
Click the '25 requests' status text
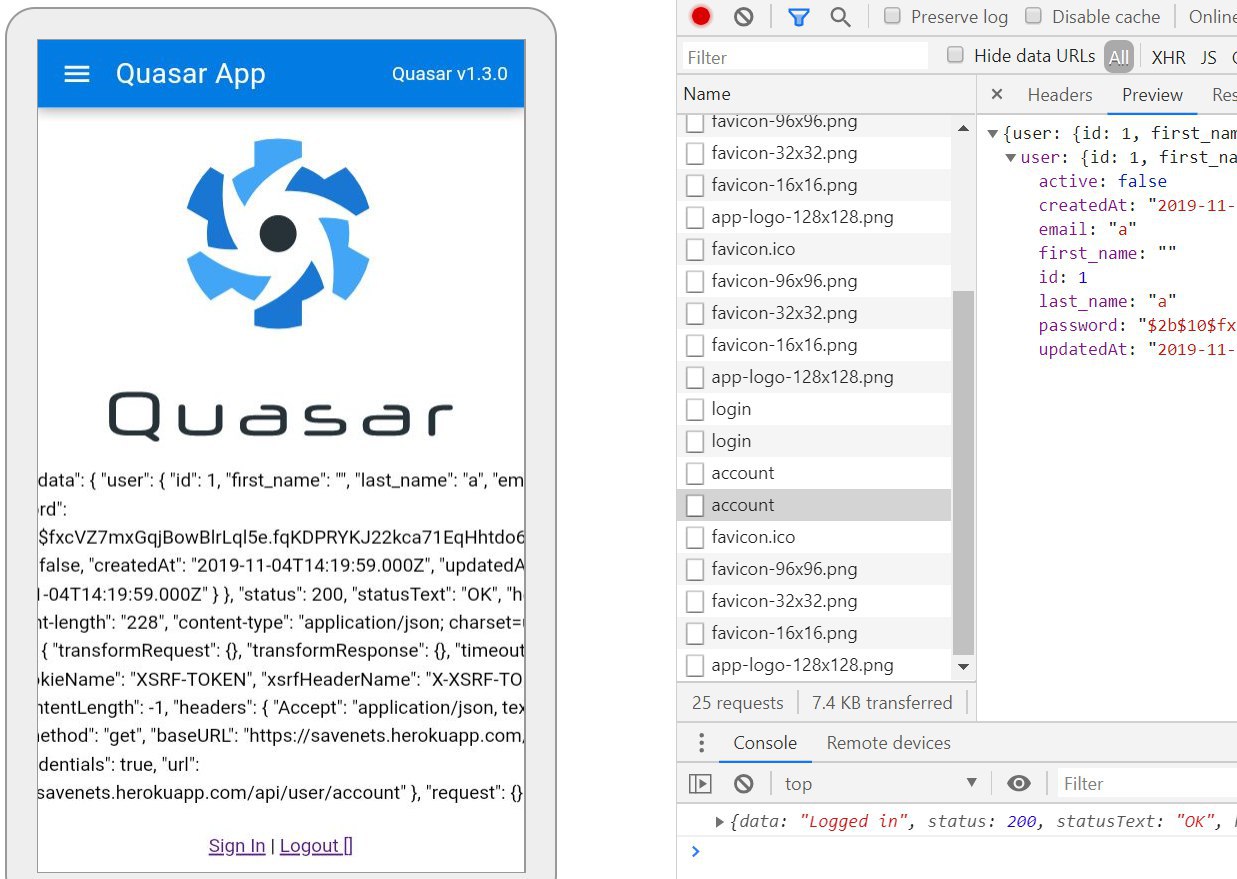pyautogui.click(x=737, y=703)
